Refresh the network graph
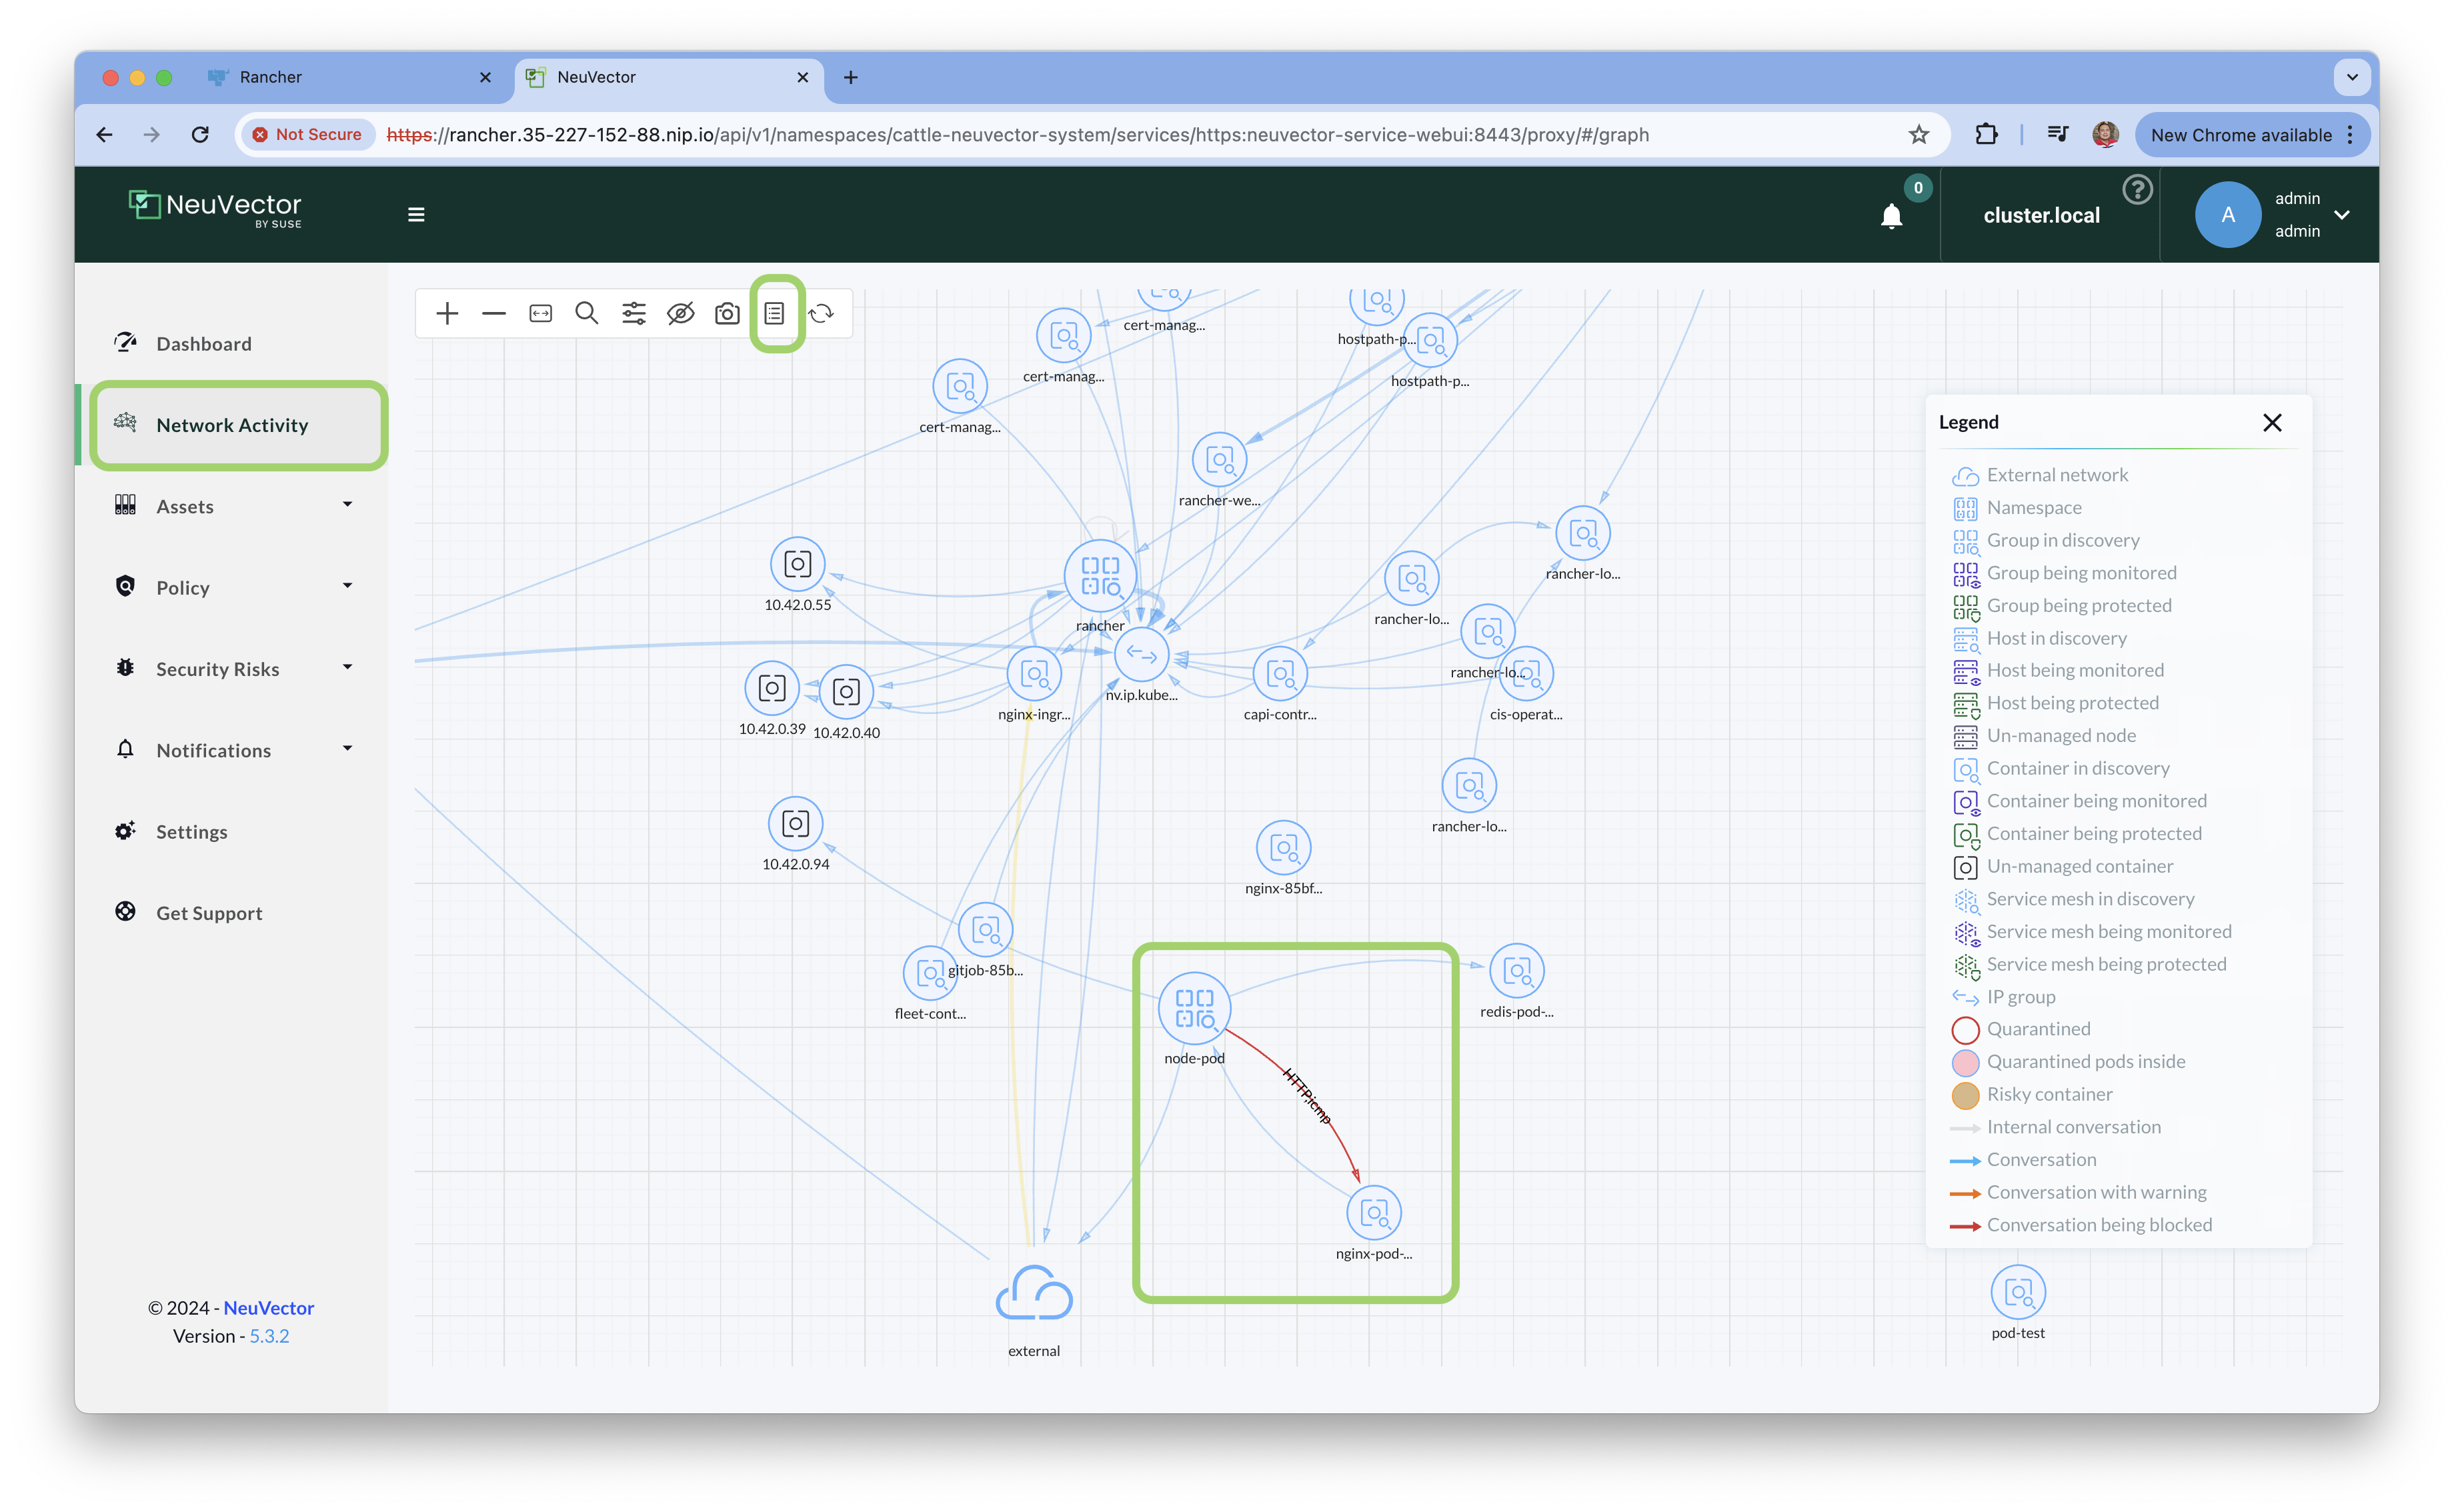The width and height of the screenshot is (2454, 1512). coord(821,314)
